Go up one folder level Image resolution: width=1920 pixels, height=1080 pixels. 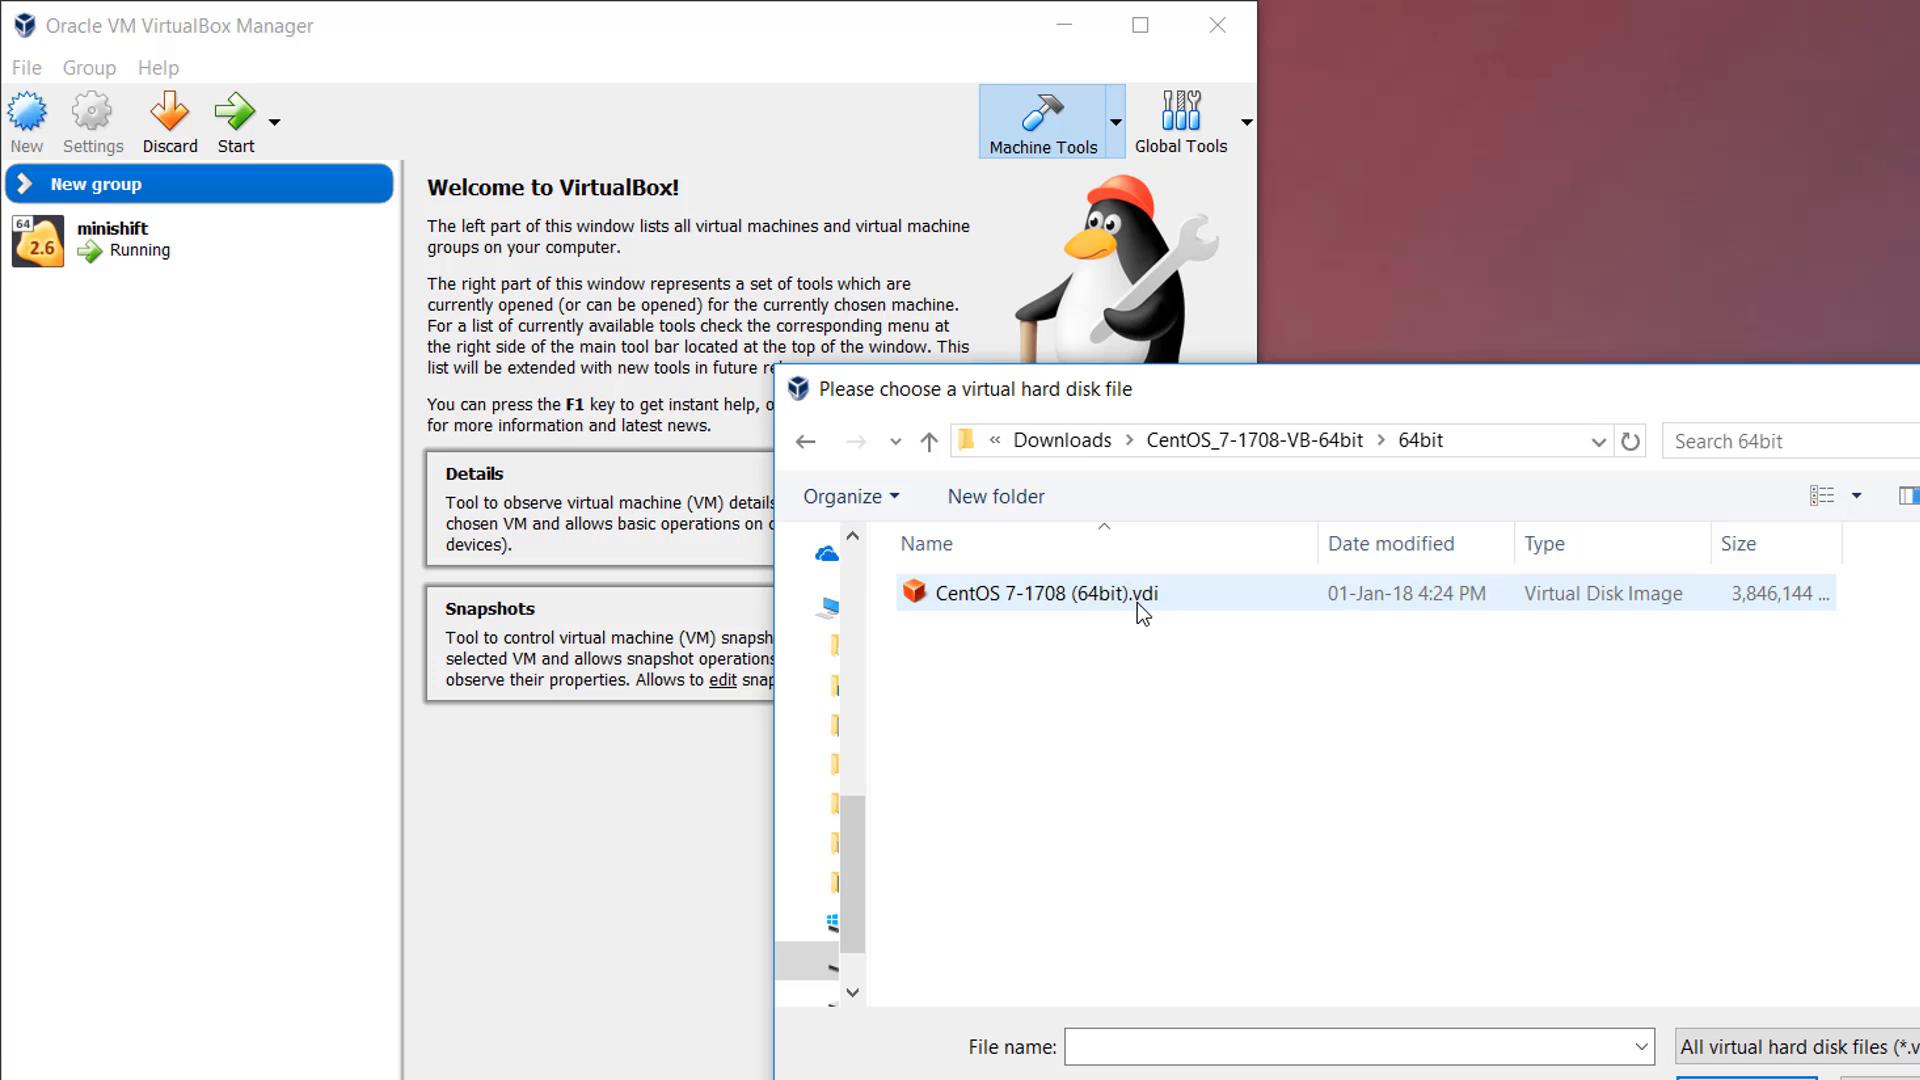pos(929,441)
